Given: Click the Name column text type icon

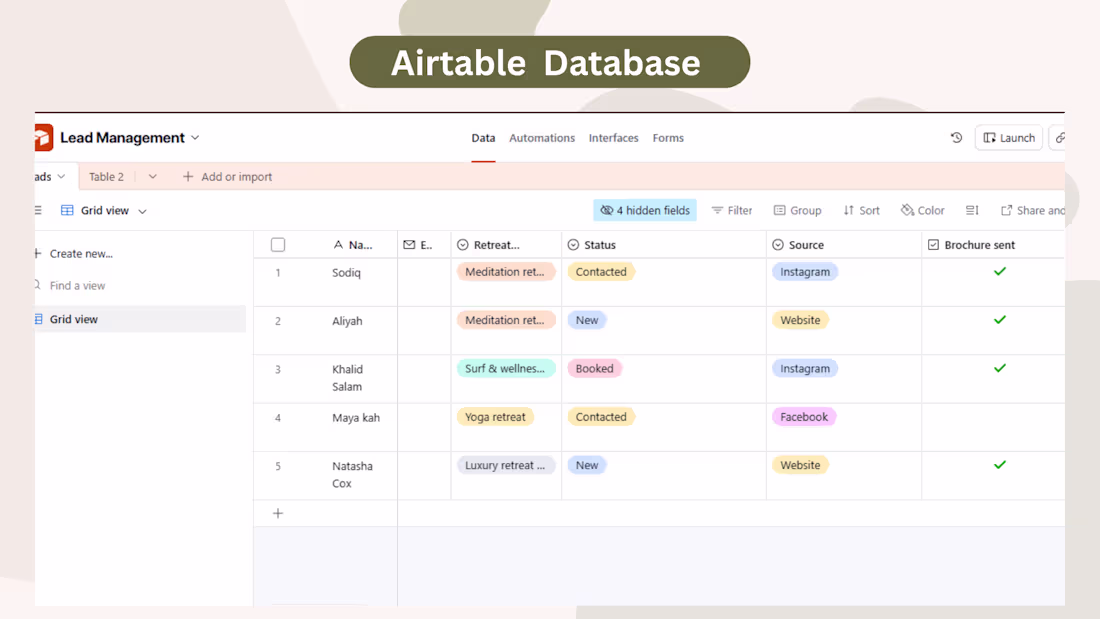Looking at the screenshot, I should pyautogui.click(x=338, y=245).
